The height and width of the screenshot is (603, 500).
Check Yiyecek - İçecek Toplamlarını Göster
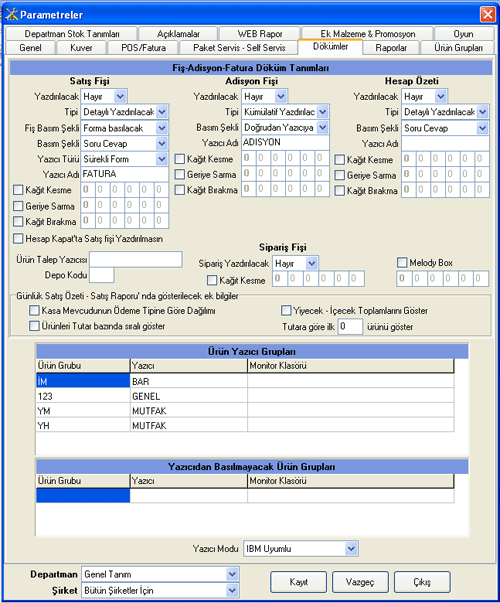pos(286,310)
